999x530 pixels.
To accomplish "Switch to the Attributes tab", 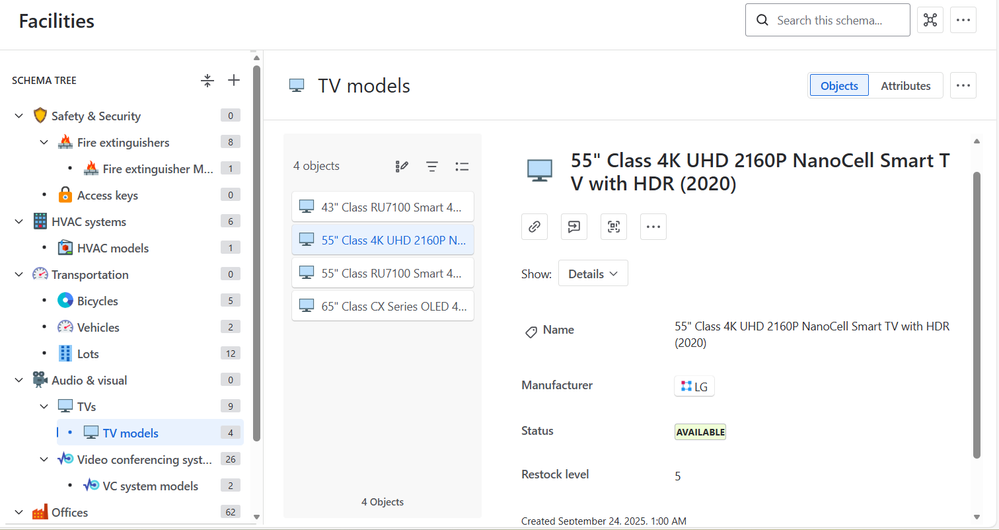I will coord(905,85).
